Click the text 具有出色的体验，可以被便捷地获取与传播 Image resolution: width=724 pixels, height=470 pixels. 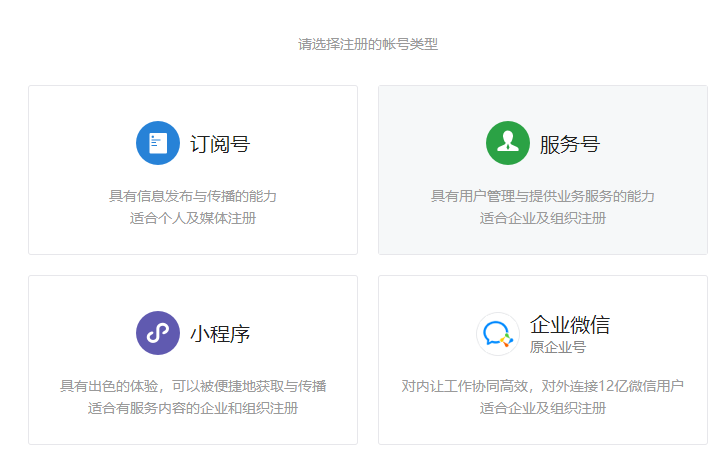coord(193,386)
